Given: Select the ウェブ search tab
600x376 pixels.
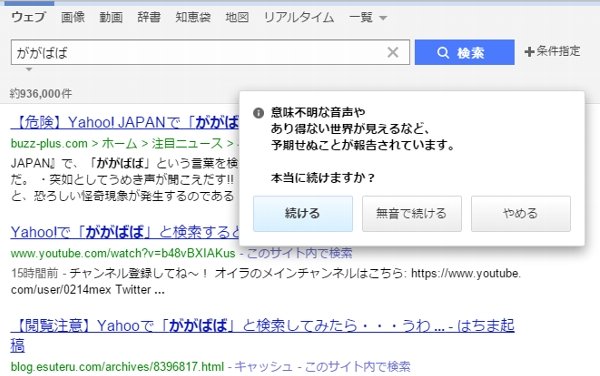Looking at the screenshot, I should [28, 17].
